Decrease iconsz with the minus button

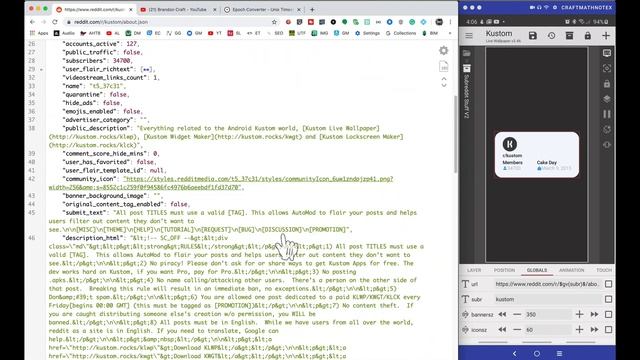pyautogui.click(x=517, y=329)
